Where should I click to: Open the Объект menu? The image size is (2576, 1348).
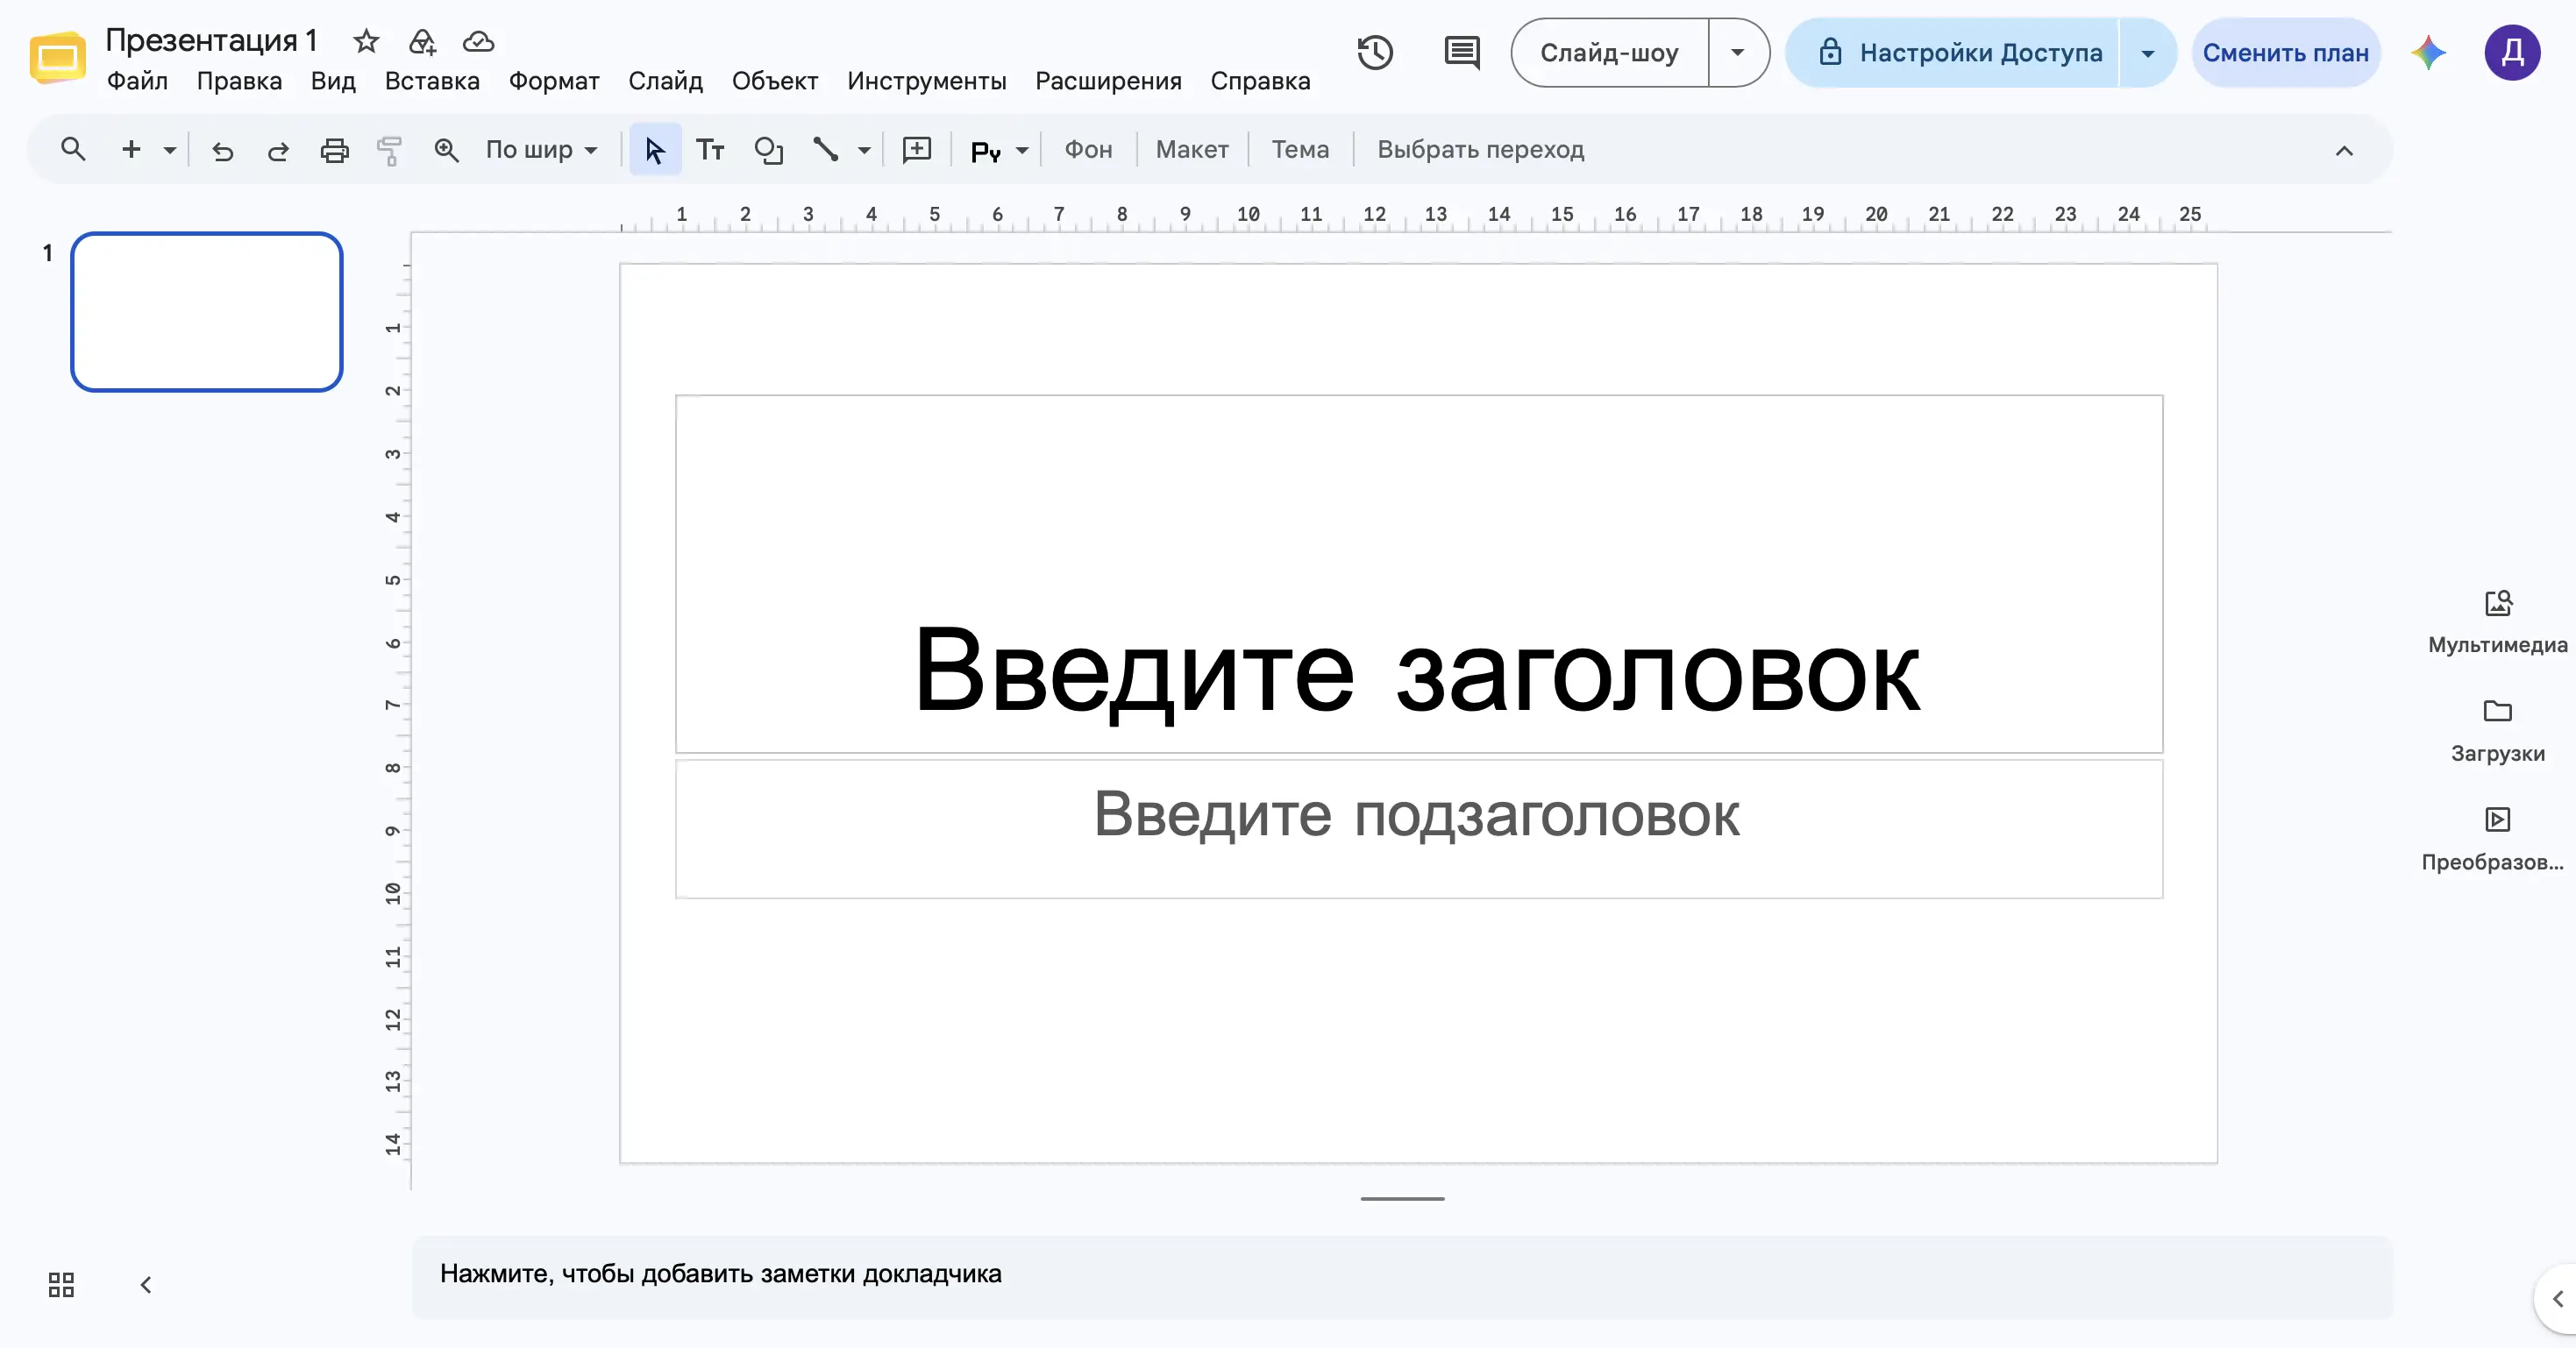[775, 81]
